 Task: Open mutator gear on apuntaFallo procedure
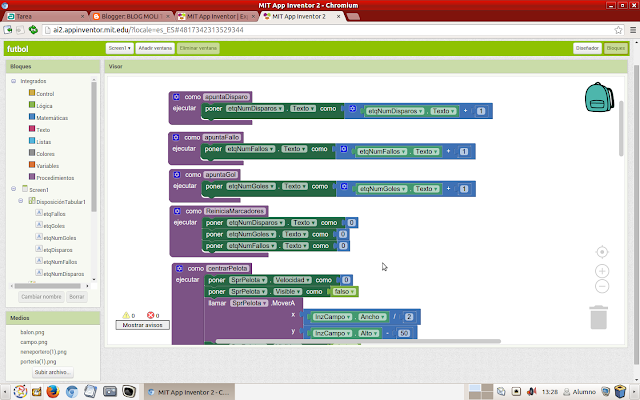(176, 138)
